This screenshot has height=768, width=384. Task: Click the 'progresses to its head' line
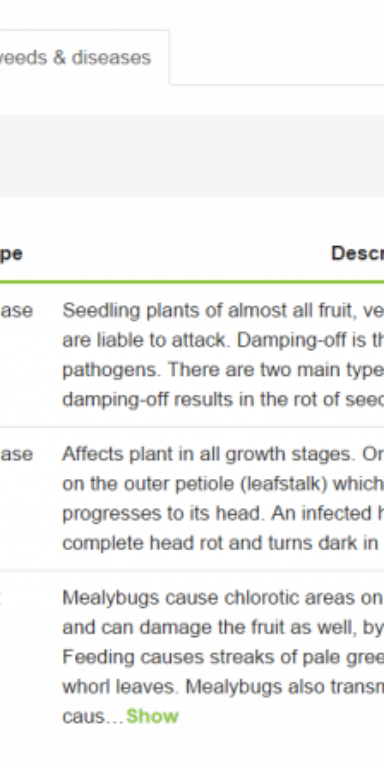[x=223, y=513]
